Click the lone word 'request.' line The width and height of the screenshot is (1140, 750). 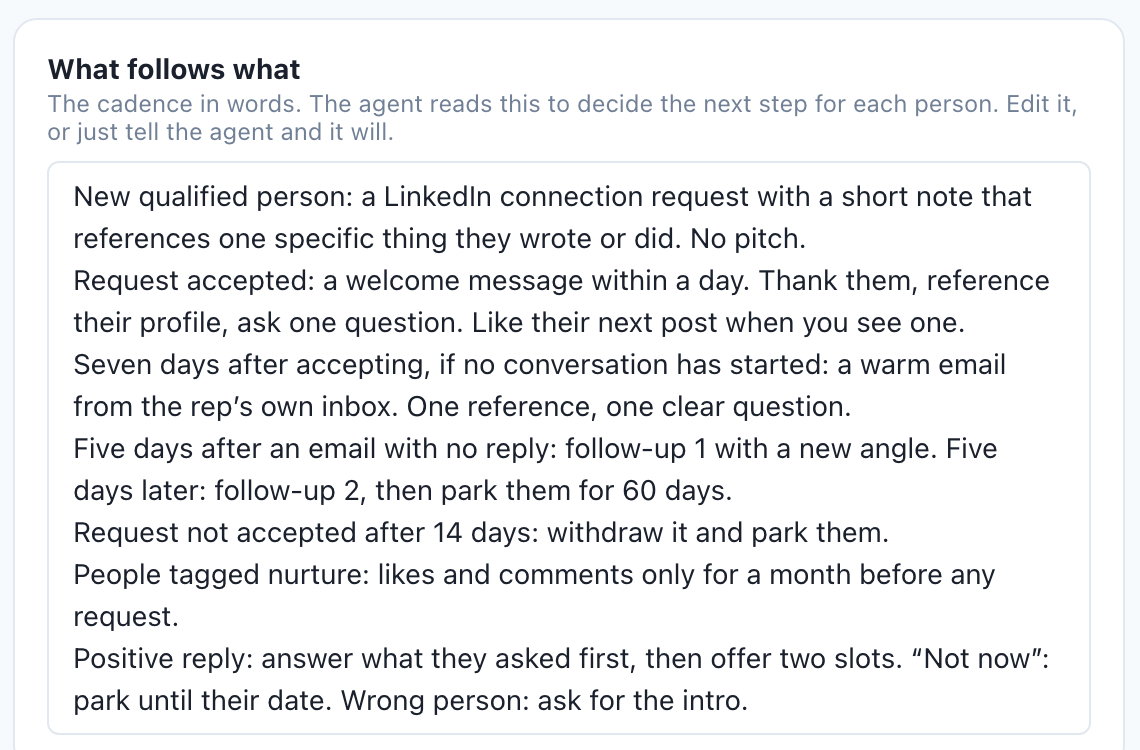tap(126, 618)
